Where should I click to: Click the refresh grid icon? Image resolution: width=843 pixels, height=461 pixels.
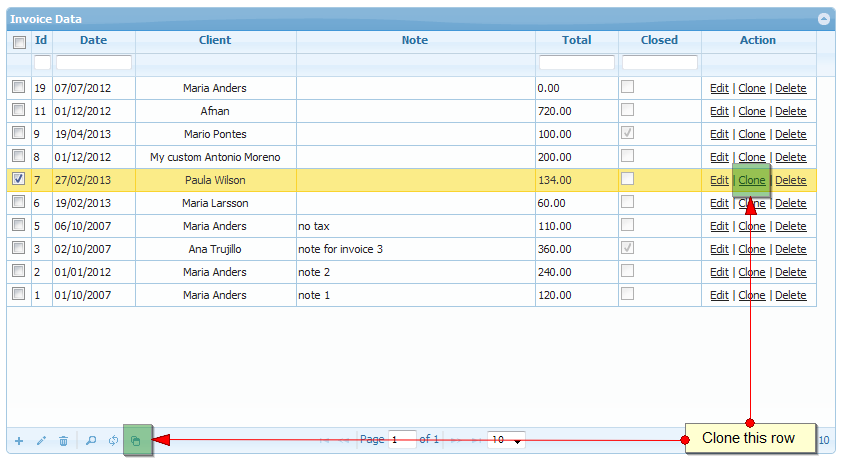point(113,440)
